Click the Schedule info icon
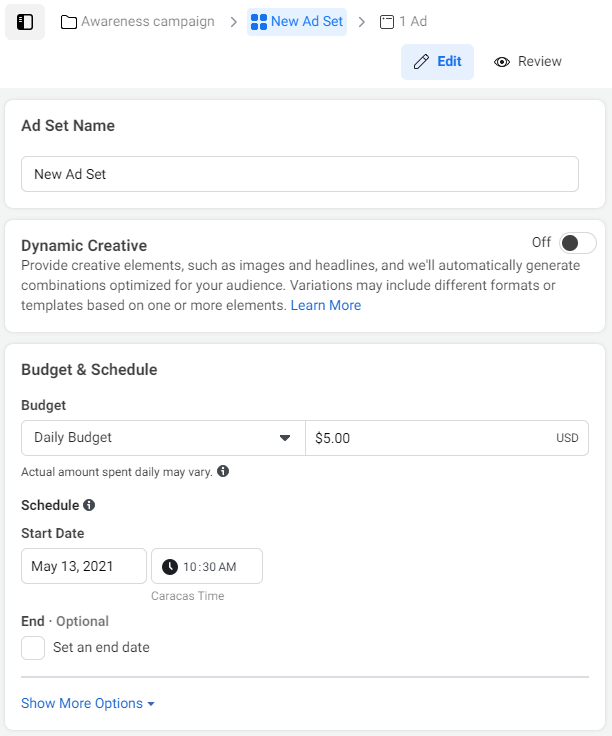This screenshot has width=612, height=736. (89, 505)
